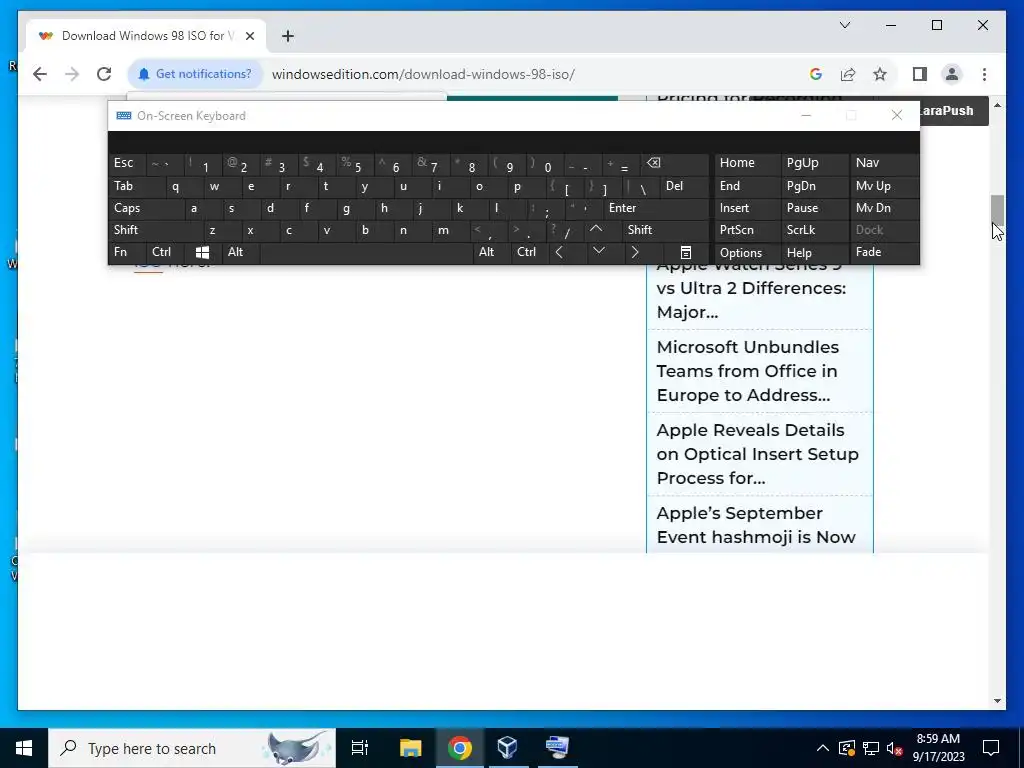Open Apple Reveals Details on Optical Insert link

pyautogui.click(x=758, y=454)
